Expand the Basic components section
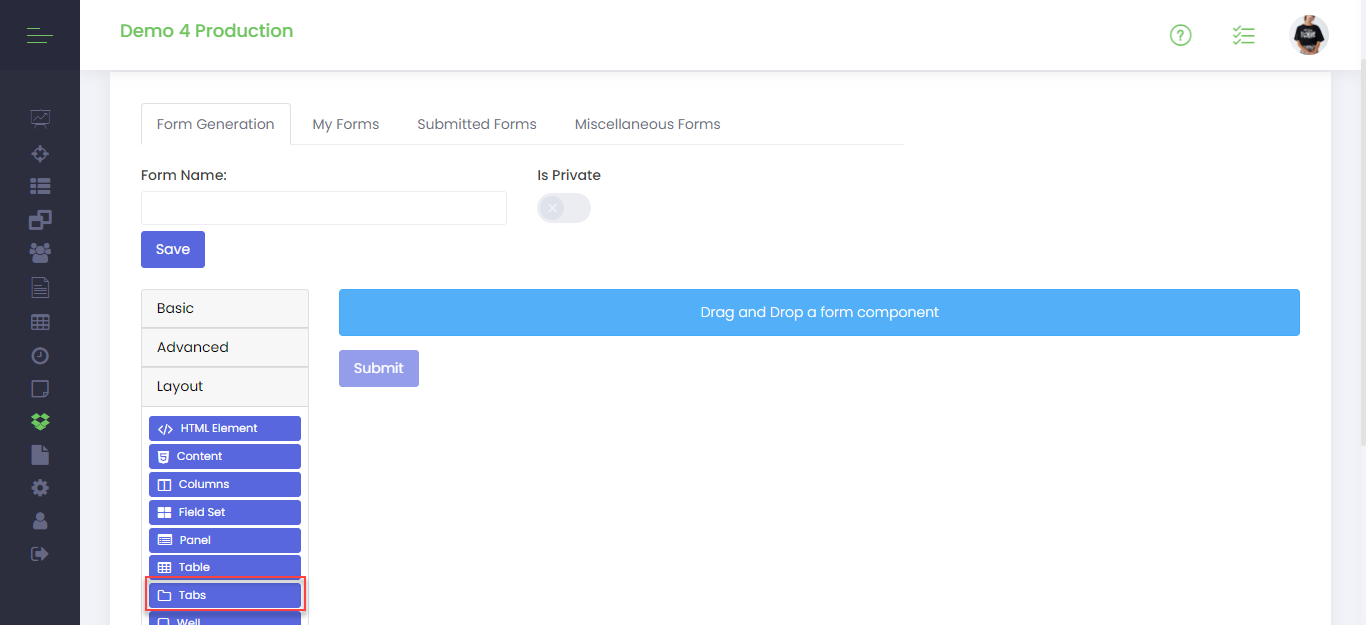Viewport: 1366px width, 625px height. coord(225,308)
